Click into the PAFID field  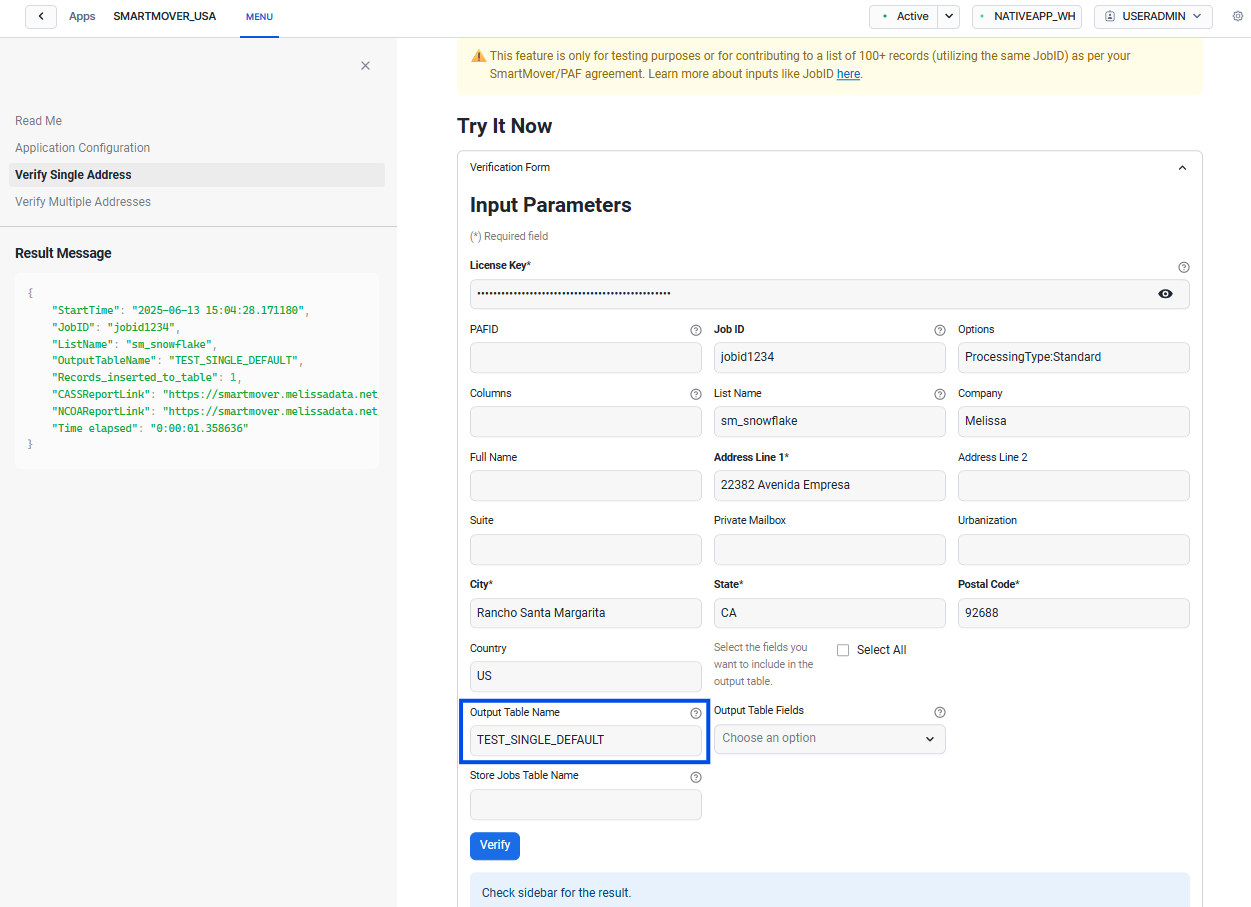click(x=586, y=358)
